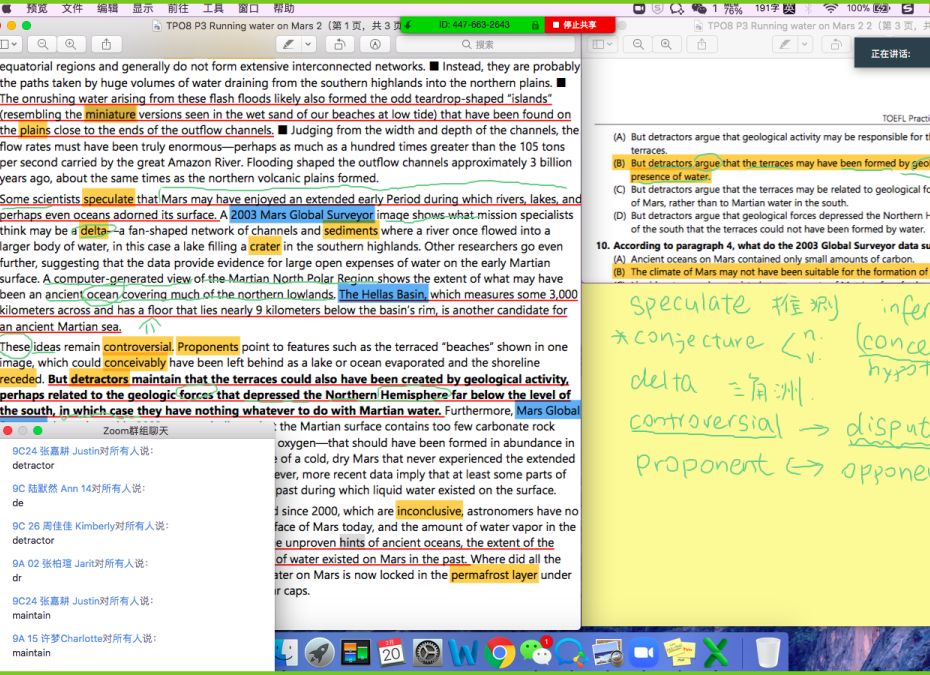Click Charlotte's "maintain" chat message
The image size is (930, 675).
point(31,652)
